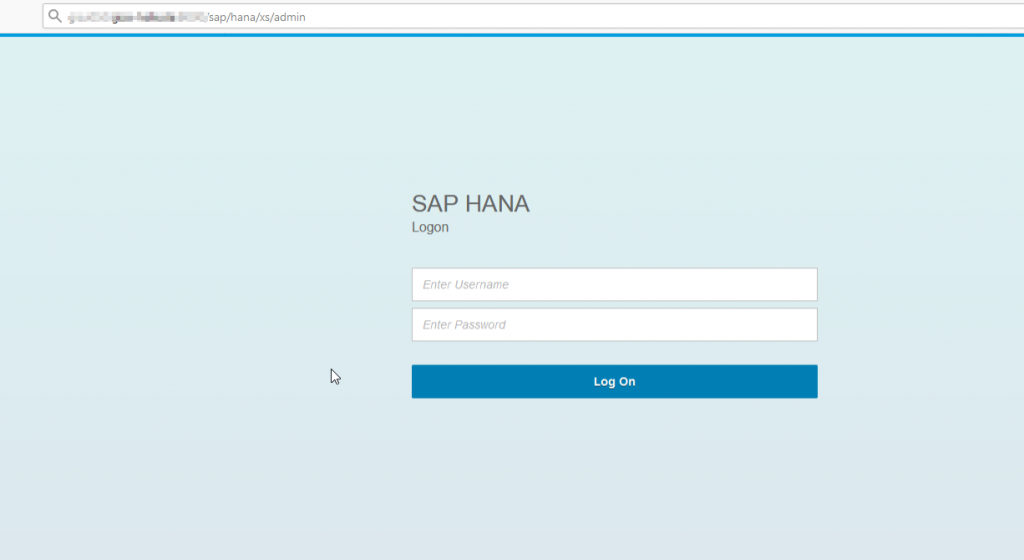Viewport: 1024px width, 560px height.
Task: Click the search magnifier icon in address bar
Action: pyautogui.click(x=55, y=16)
